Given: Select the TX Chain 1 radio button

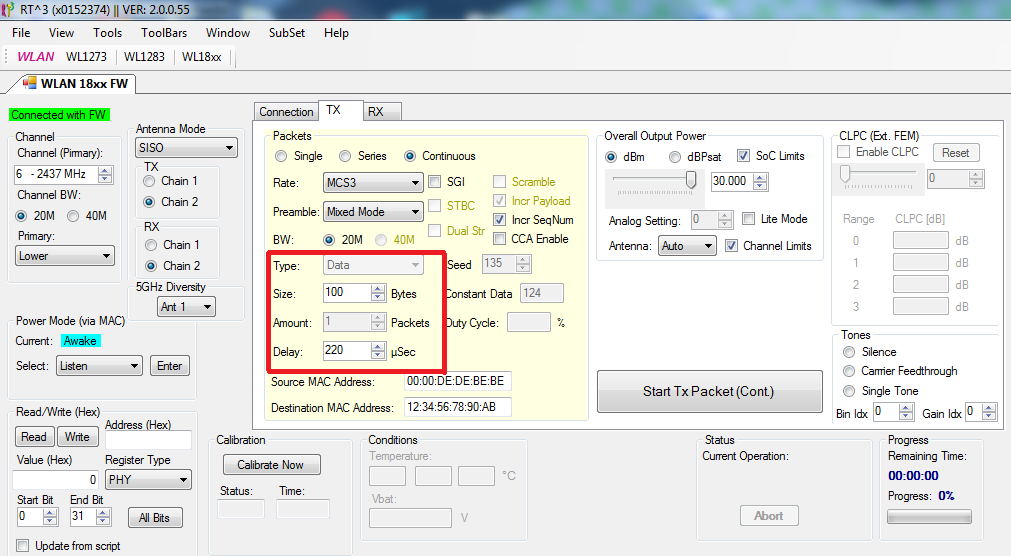Looking at the screenshot, I should (149, 181).
